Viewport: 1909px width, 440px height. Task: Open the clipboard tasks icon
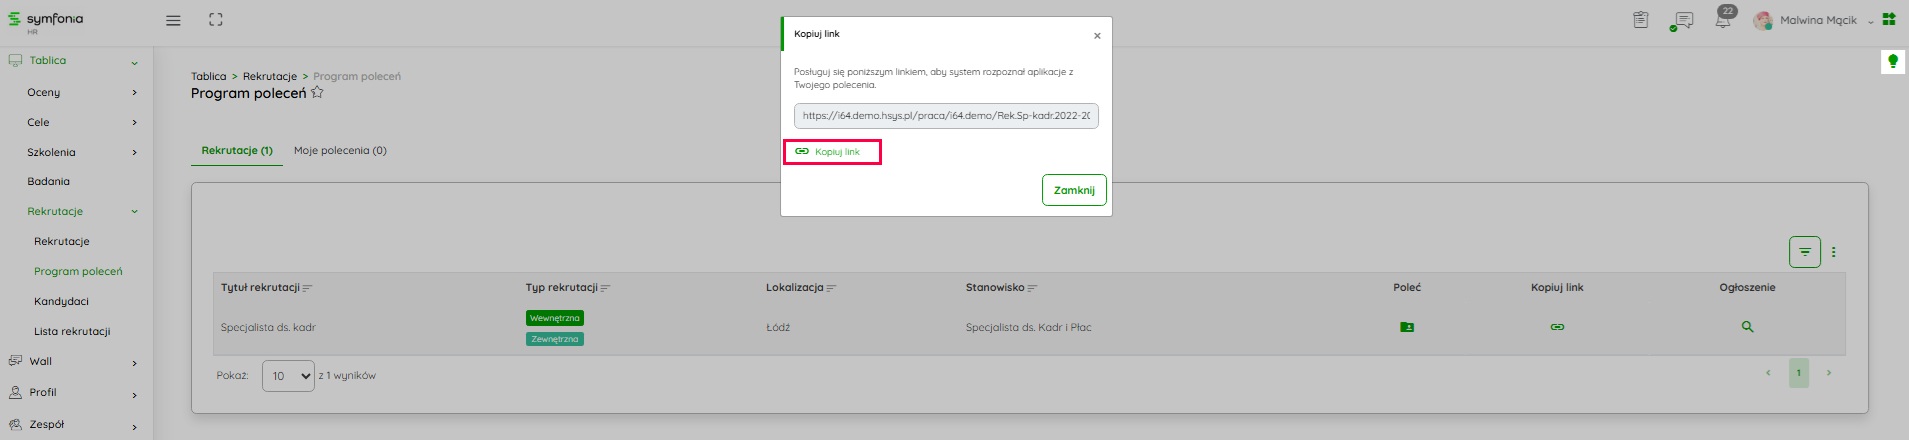1641,20
